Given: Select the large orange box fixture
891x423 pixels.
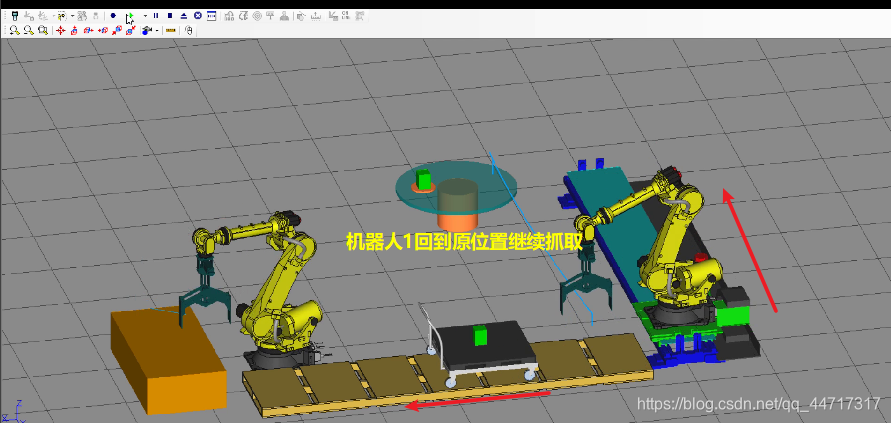Looking at the screenshot, I should coord(168,359).
